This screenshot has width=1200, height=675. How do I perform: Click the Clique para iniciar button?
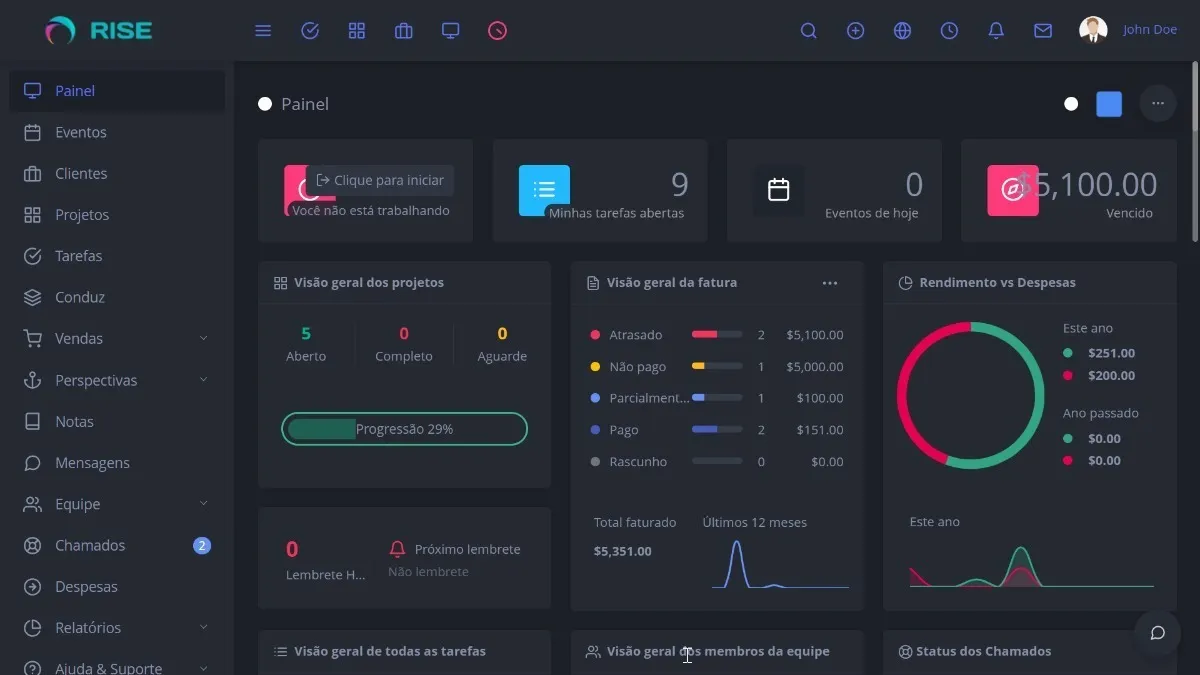(380, 181)
